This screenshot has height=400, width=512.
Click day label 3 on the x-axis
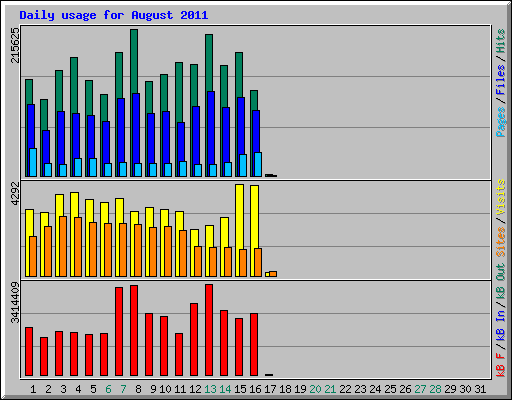(63, 389)
